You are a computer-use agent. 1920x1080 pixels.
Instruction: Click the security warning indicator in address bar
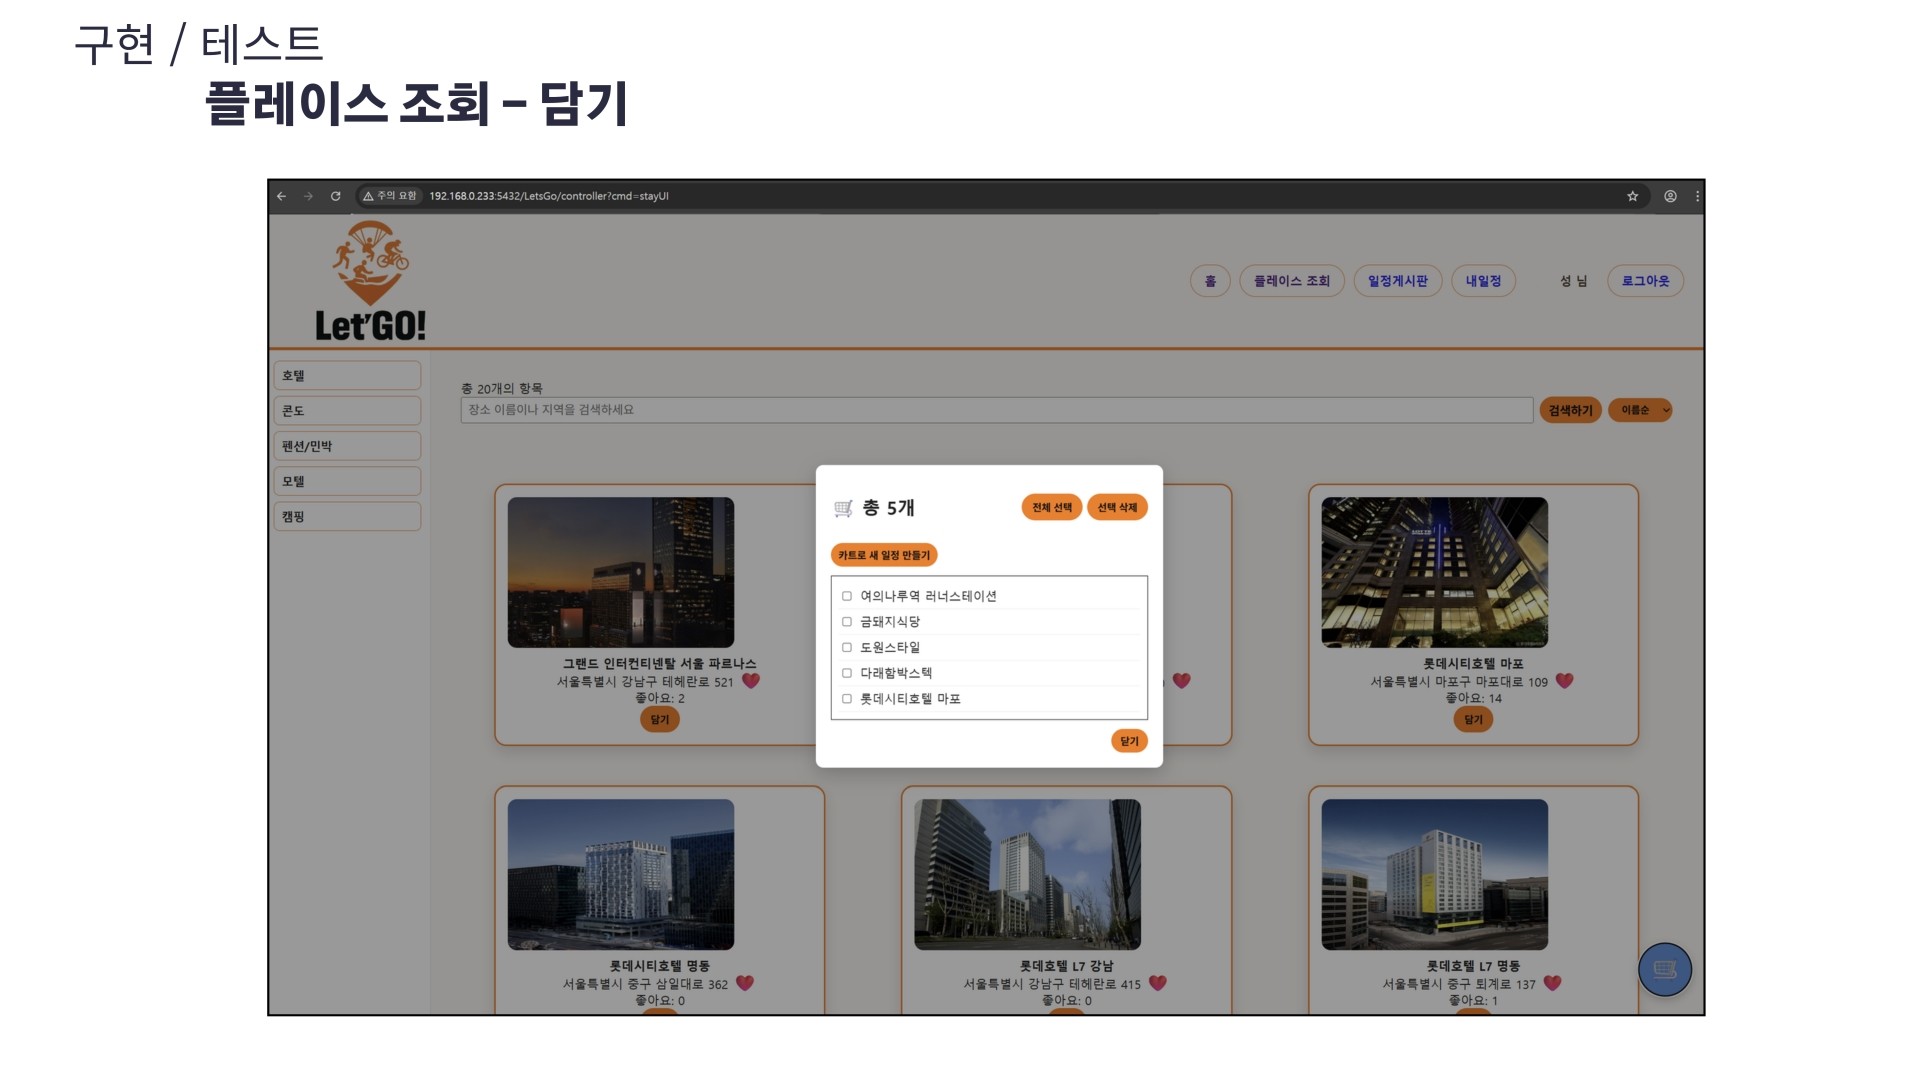390,196
